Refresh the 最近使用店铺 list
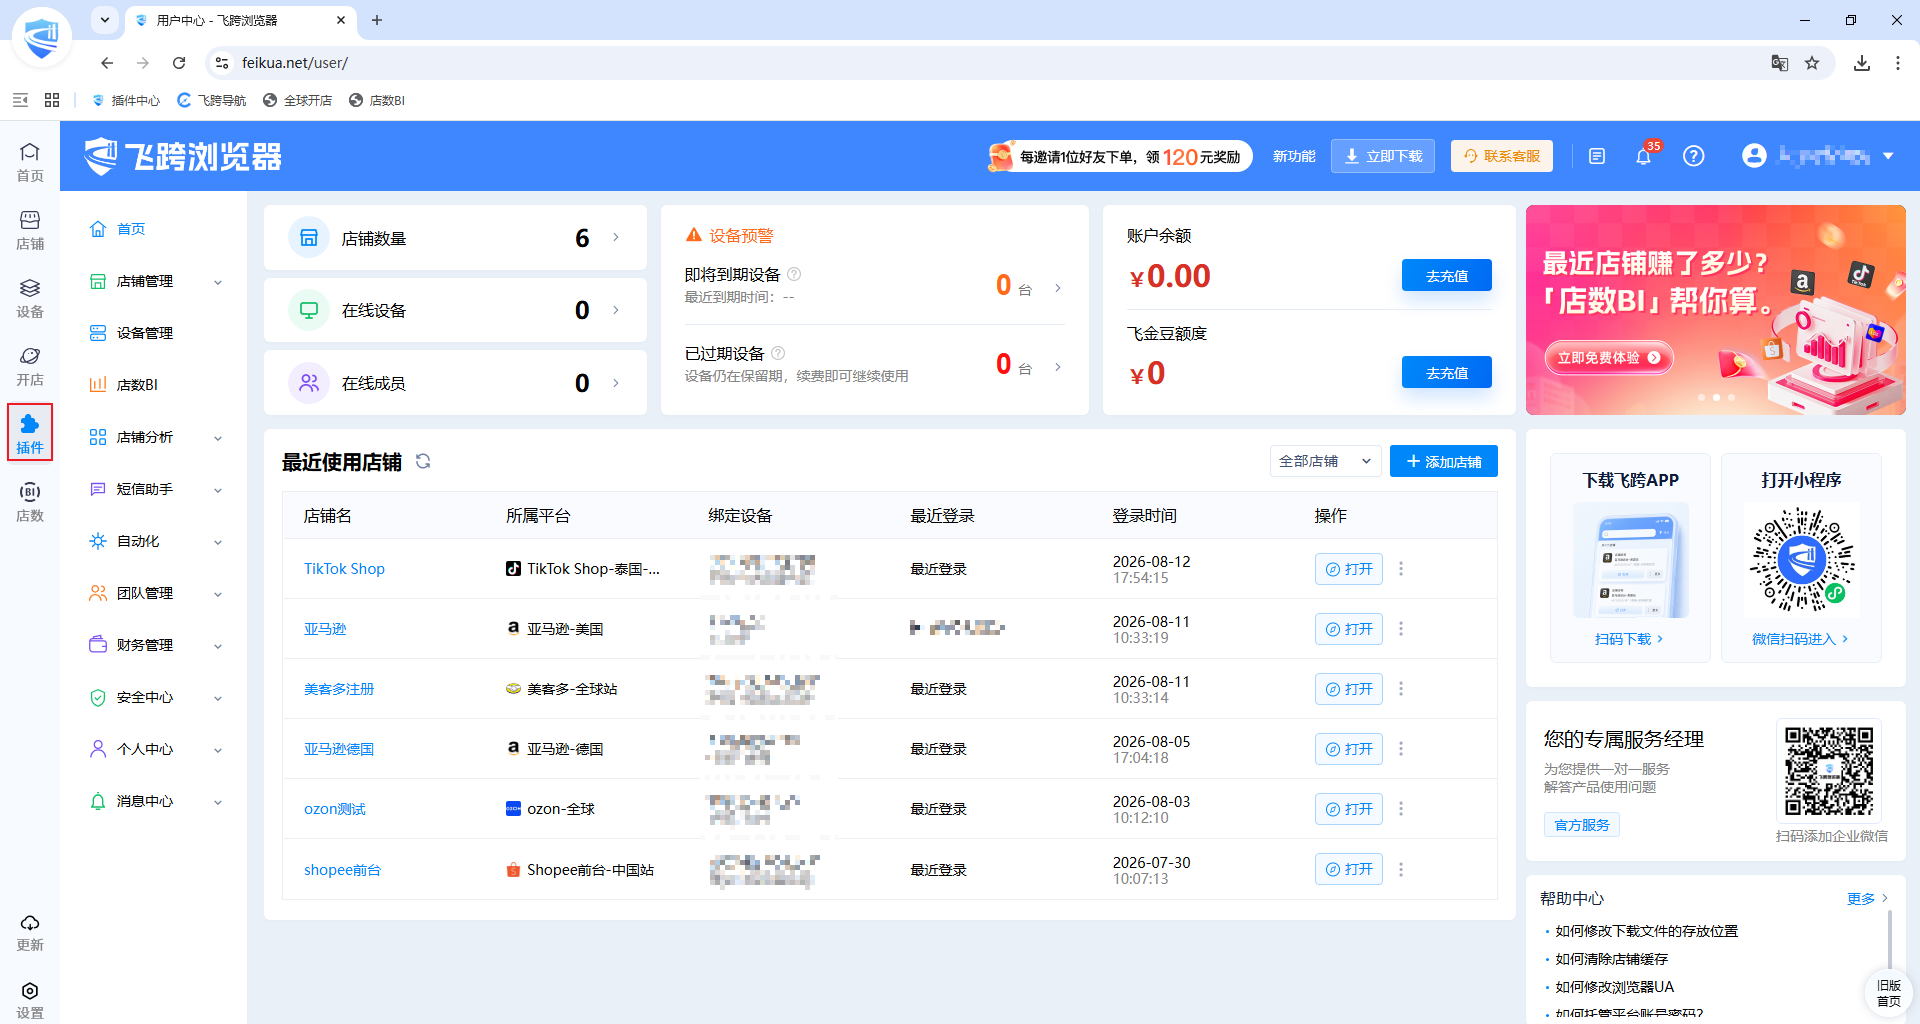This screenshot has width=1920, height=1024. [x=423, y=461]
